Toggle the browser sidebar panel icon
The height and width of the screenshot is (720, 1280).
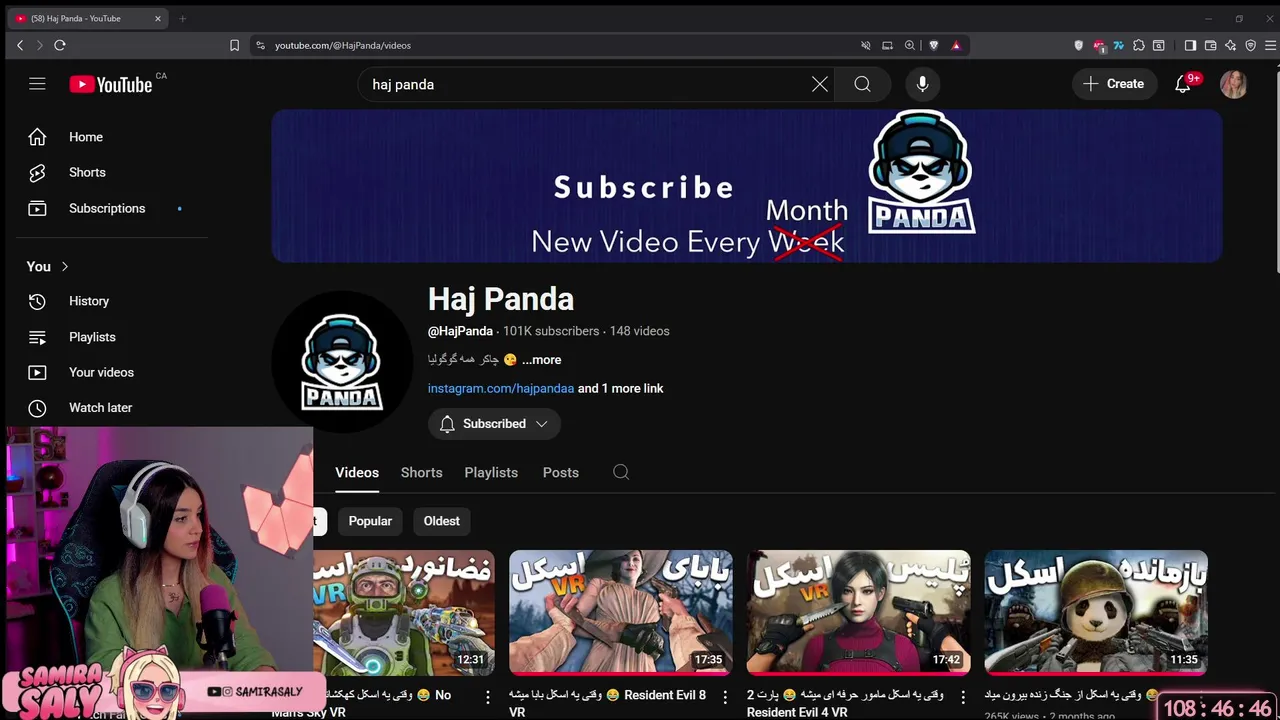click(x=1190, y=45)
